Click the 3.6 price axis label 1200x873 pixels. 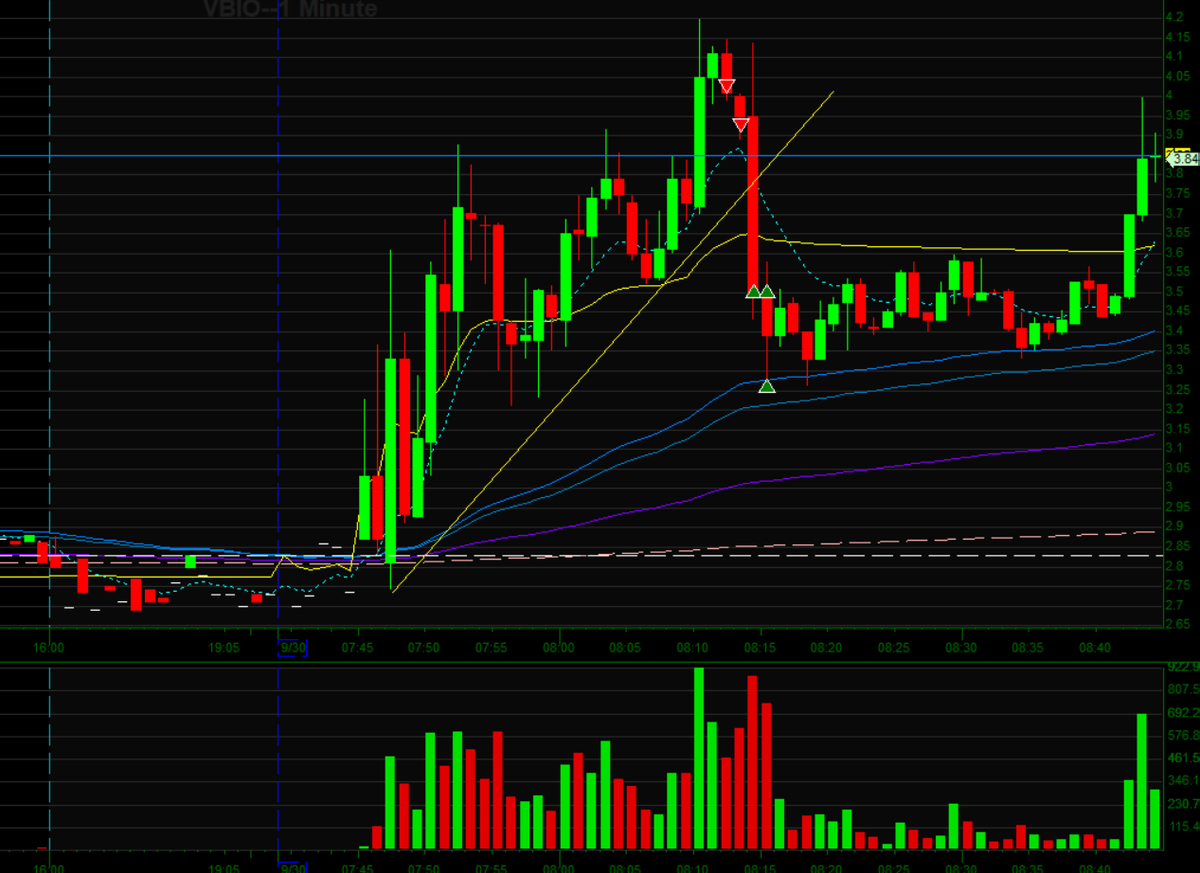coord(1175,252)
